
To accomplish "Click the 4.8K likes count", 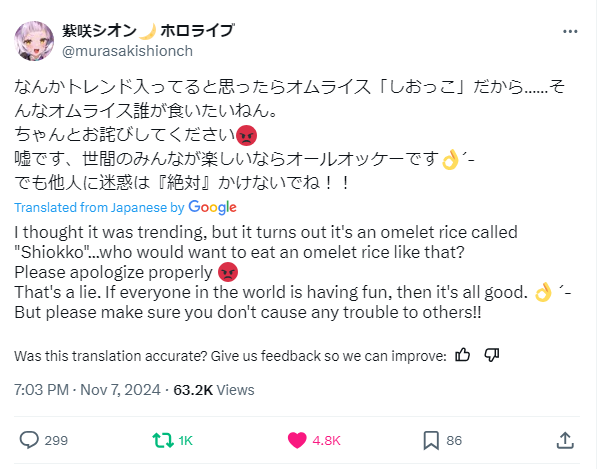I will pos(328,440).
